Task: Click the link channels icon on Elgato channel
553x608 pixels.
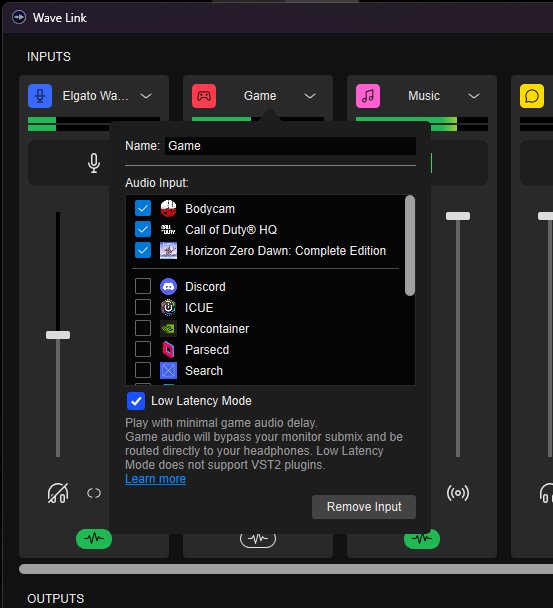Action: [94, 493]
